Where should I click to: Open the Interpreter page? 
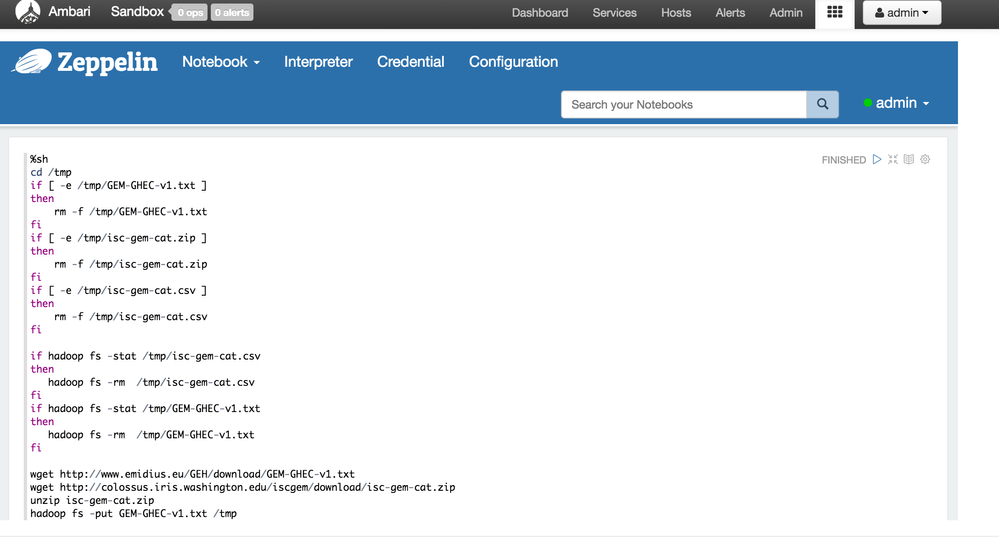318,62
